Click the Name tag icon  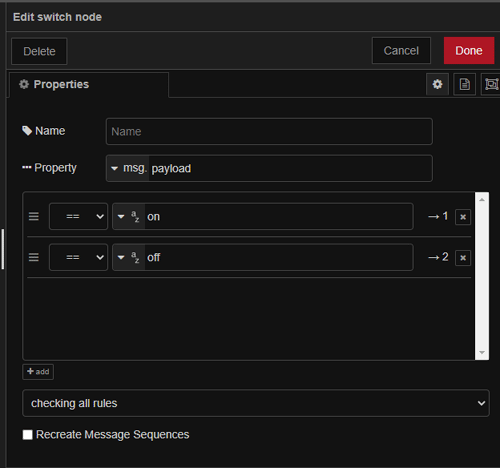coord(27,131)
